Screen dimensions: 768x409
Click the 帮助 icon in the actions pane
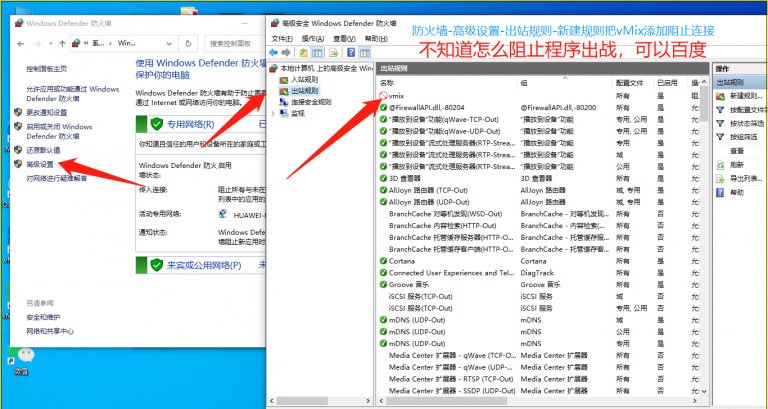point(720,192)
